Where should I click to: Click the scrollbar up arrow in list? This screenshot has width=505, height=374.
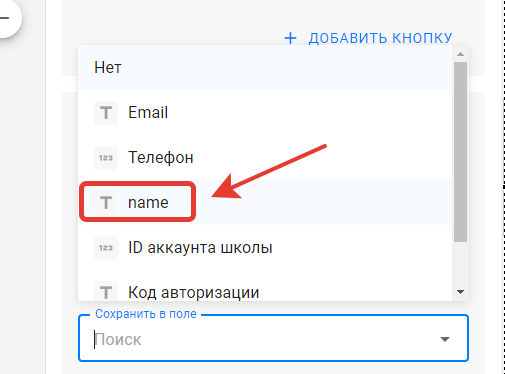pyautogui.click(x=460, y=54)
